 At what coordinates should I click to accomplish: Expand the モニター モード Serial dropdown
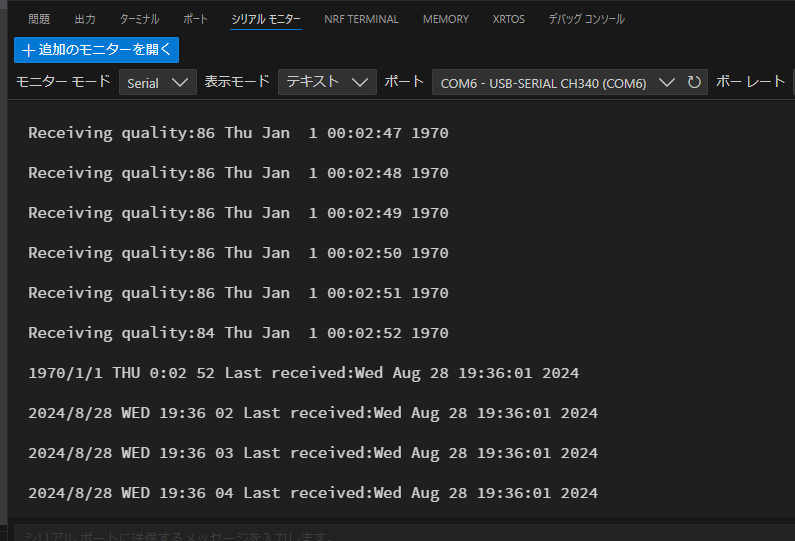click(157, 83)
